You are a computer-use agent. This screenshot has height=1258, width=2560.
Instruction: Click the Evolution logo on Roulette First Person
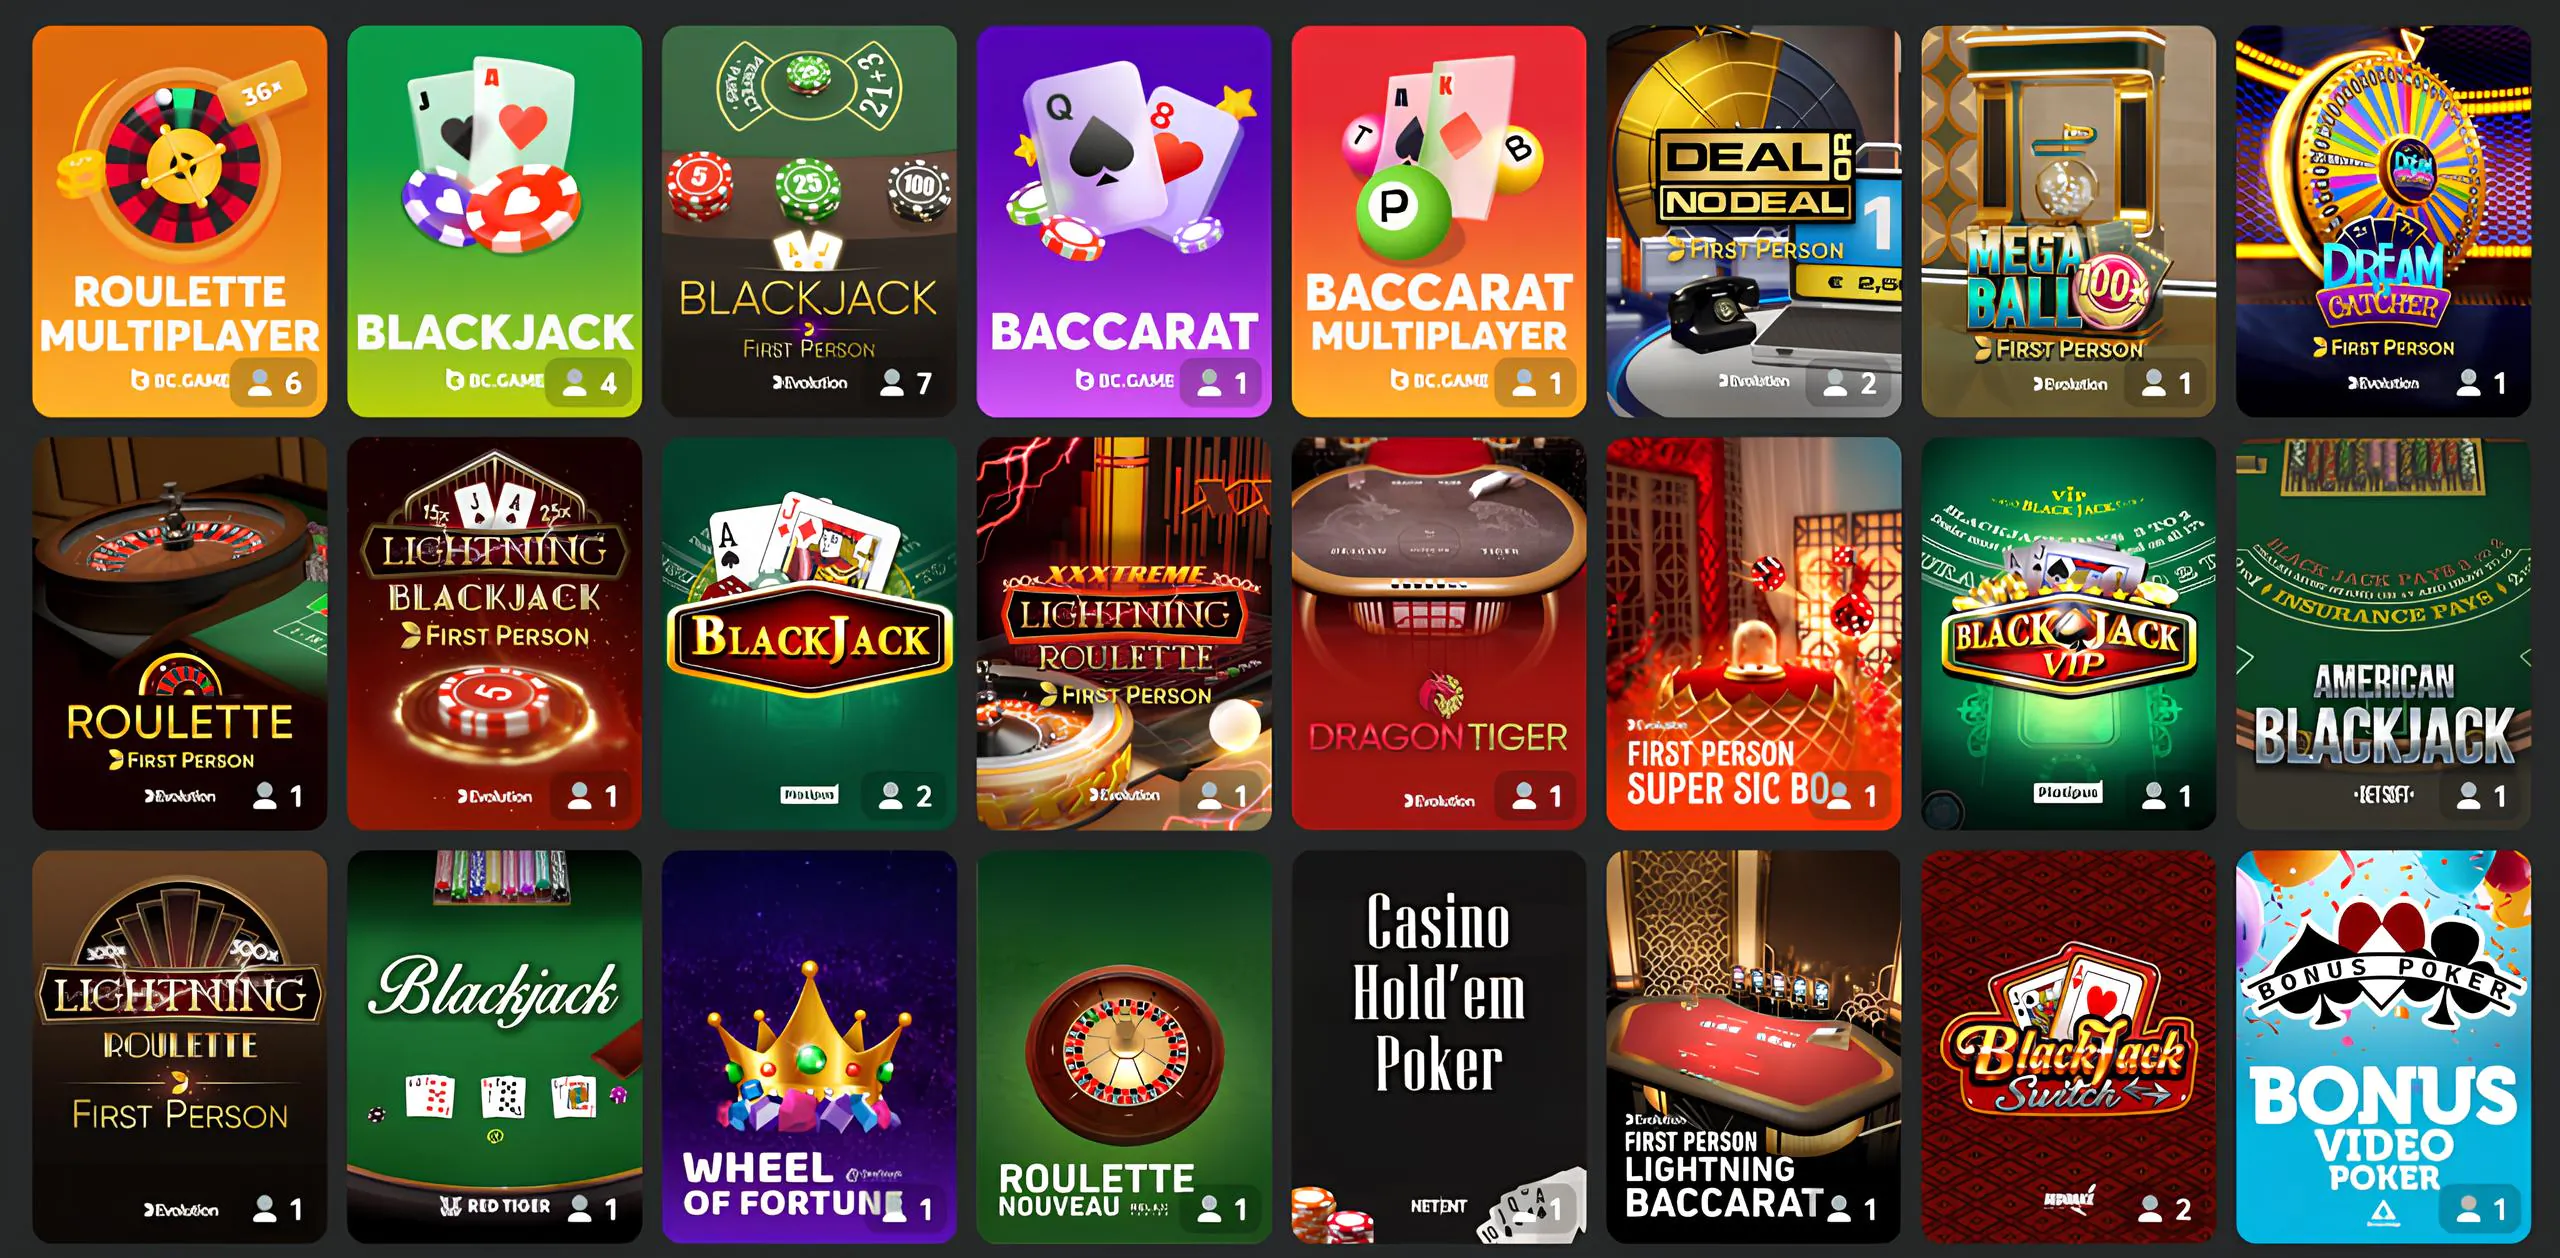coord(181,796)
